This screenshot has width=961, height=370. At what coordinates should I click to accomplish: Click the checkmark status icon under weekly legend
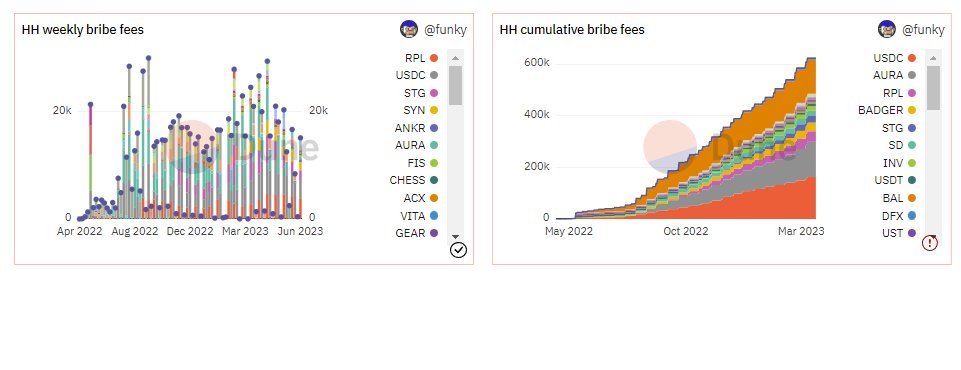click(x=458, y=249)
